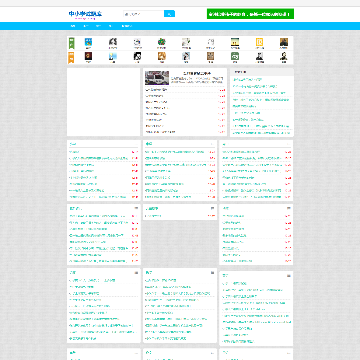Click the small more icon in the single-entry panel header
Screen dimensions: 360x360
coord(212,208)
